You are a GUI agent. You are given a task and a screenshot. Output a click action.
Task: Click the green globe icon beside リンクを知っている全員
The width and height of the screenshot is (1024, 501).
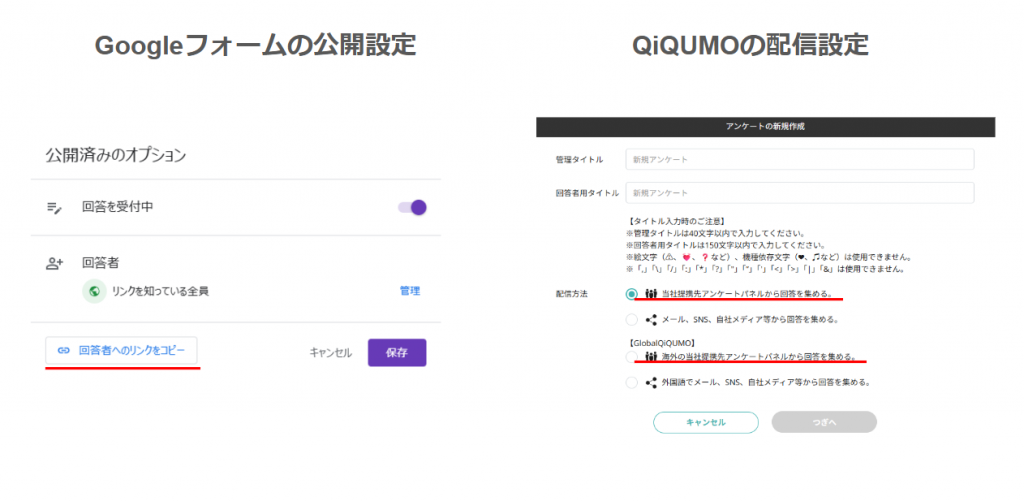tap(94, 291)
